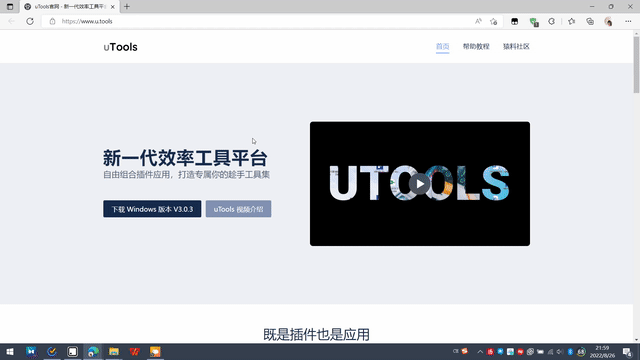Open the browser profile avatar
Image resolution: width=640 pixels, height=360 pixels.
point(609,21)
